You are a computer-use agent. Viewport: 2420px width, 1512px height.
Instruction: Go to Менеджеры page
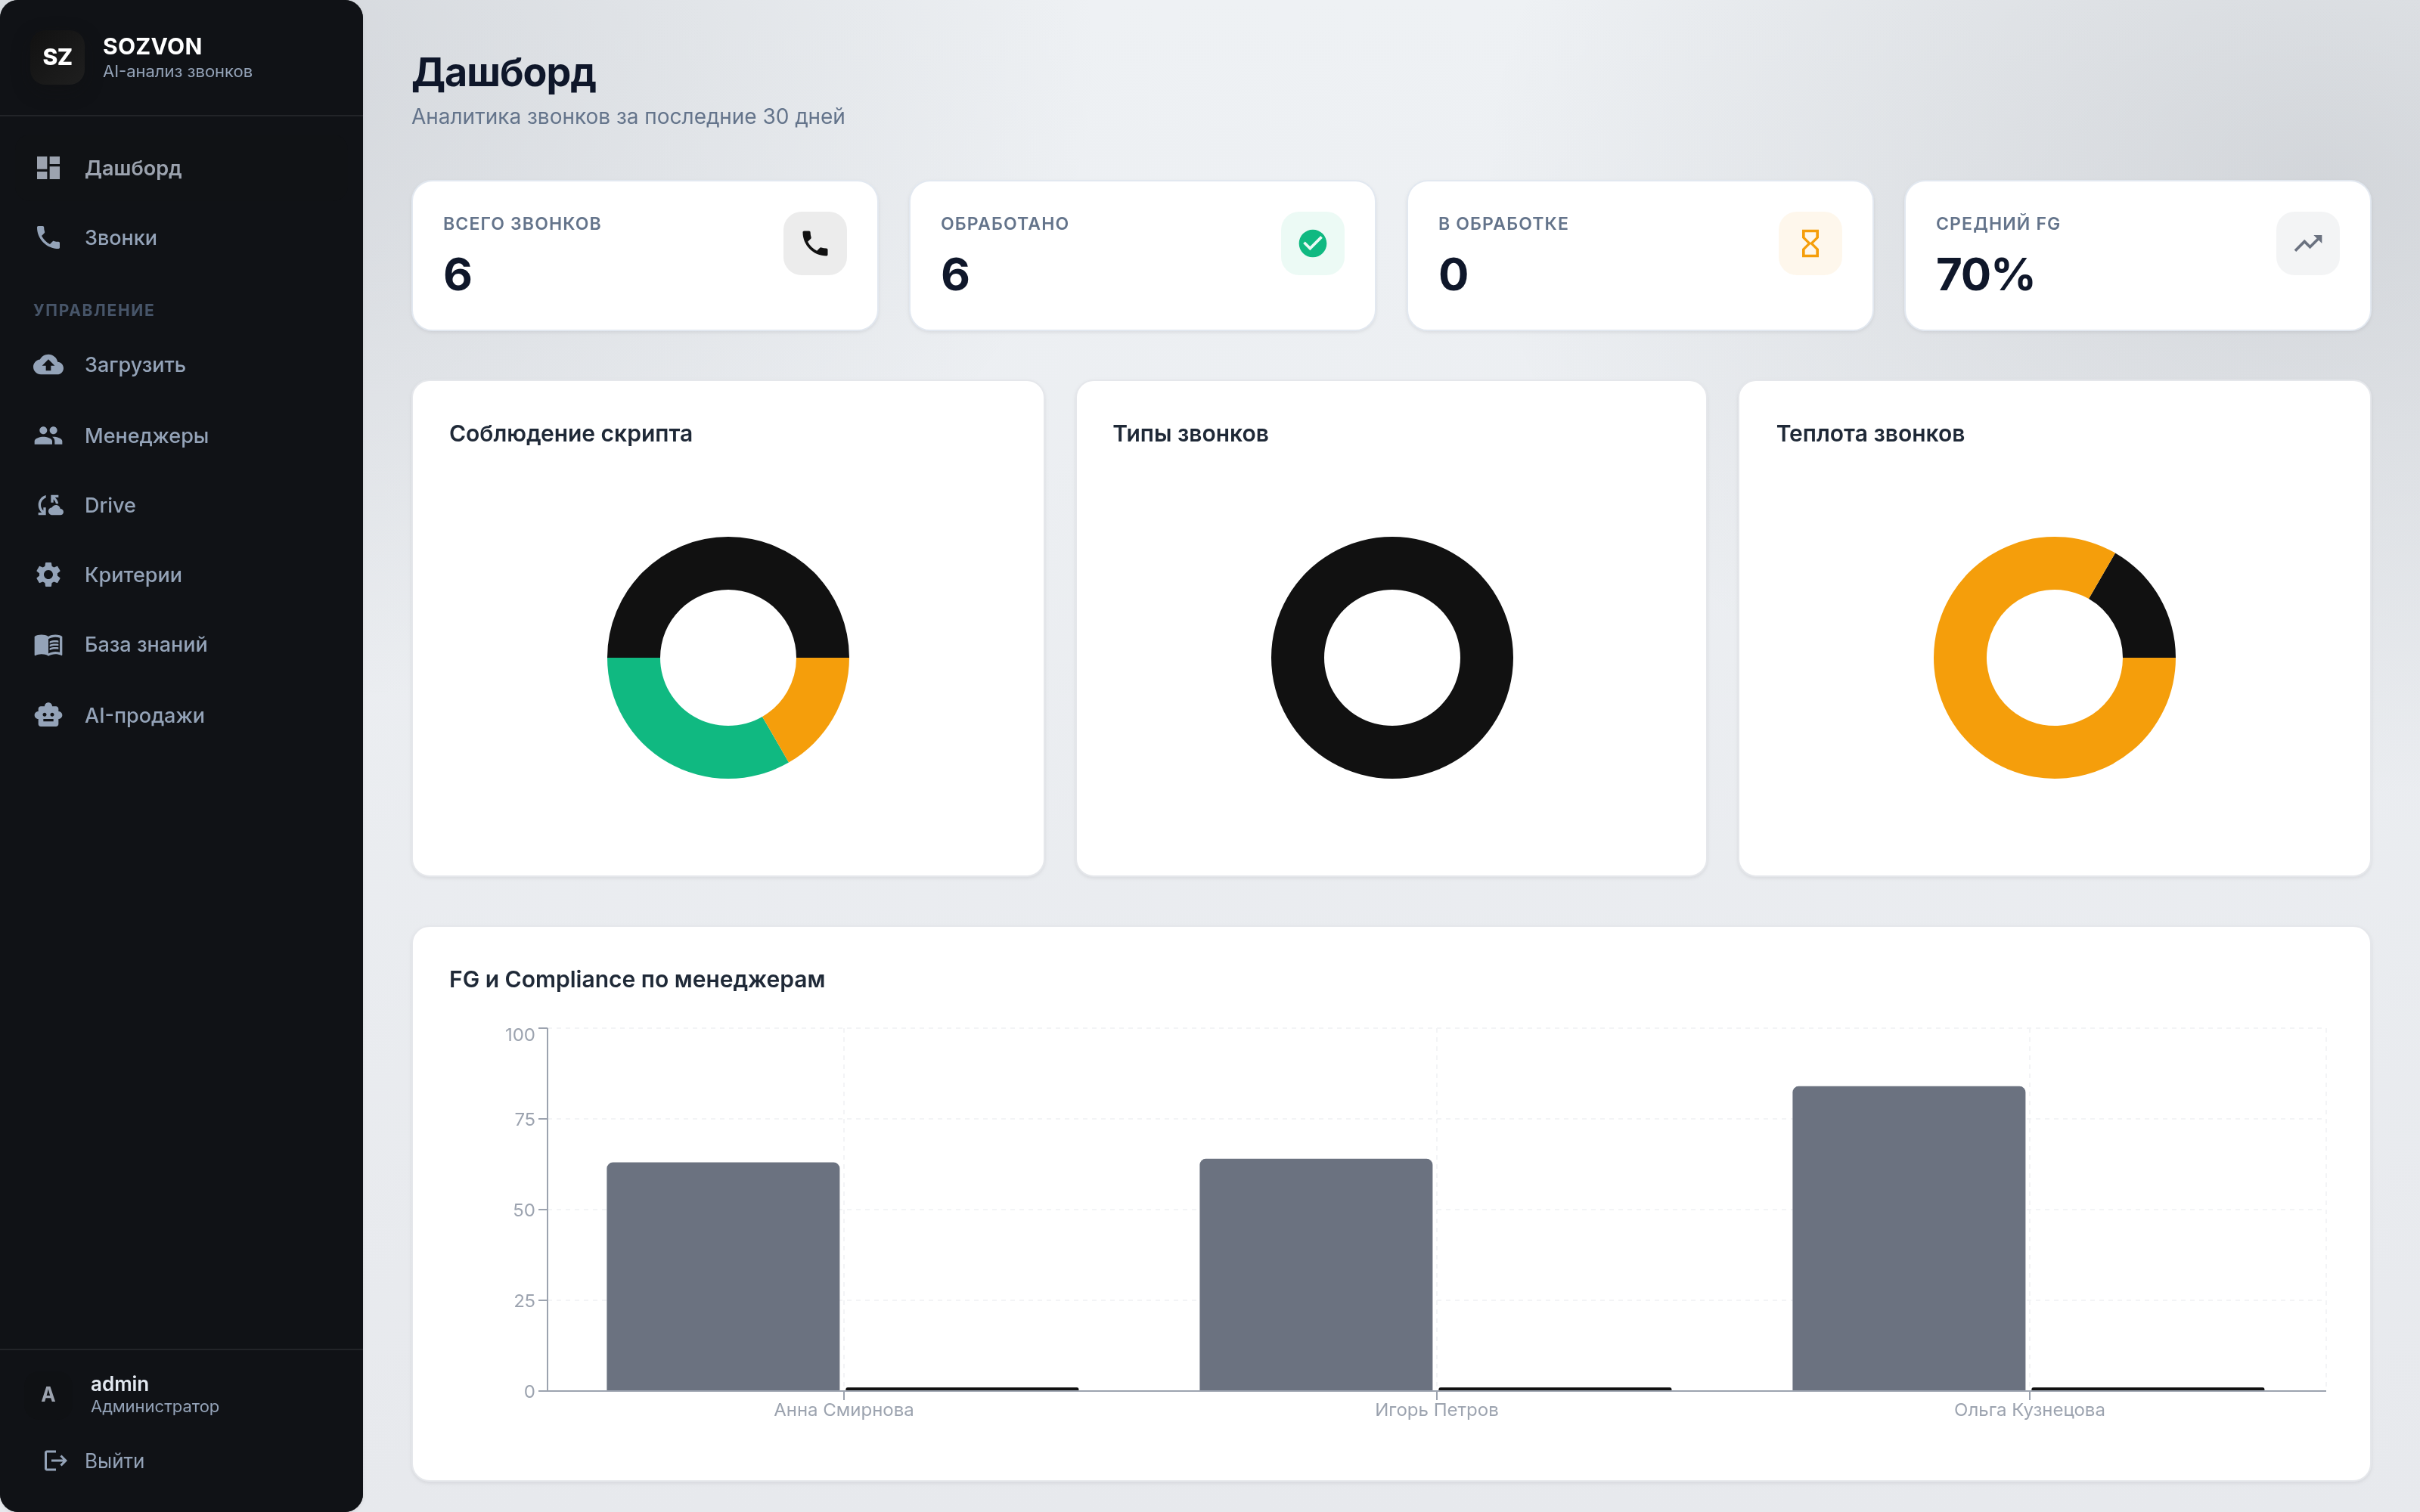click(181, 435)
